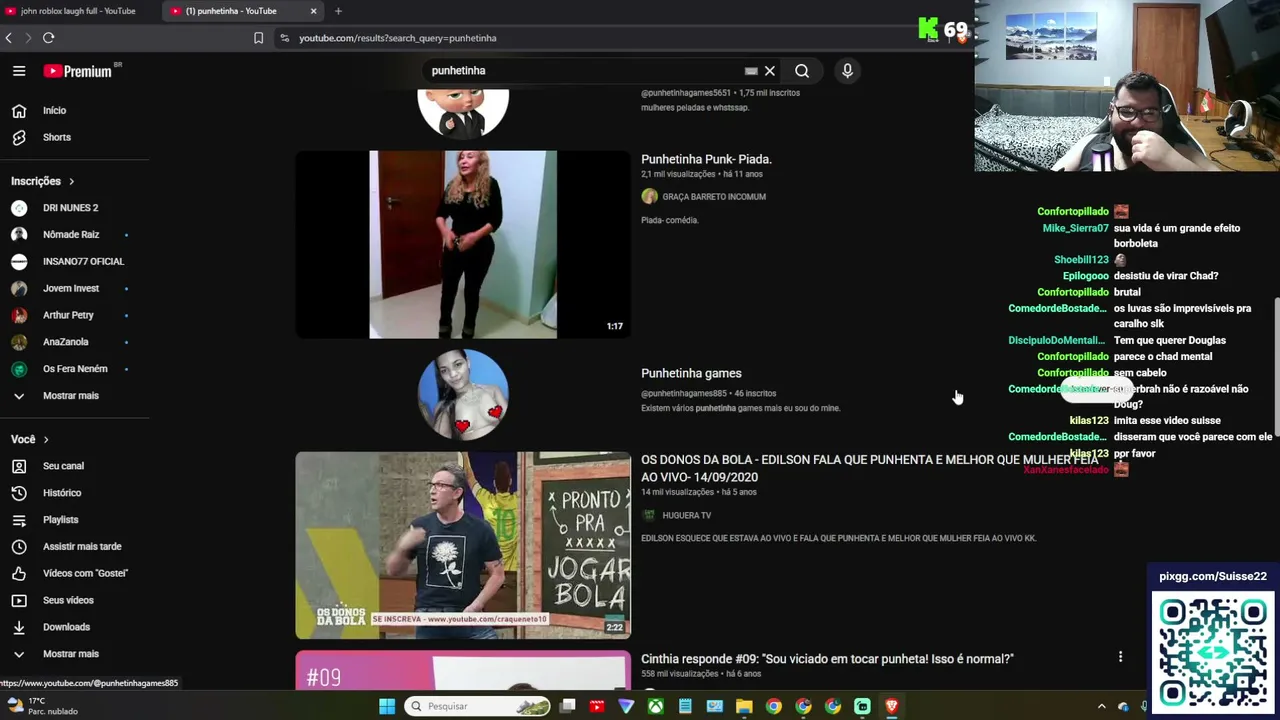Click into the YouTube search field
The image size is (1280, 720).
pos(585,71)
